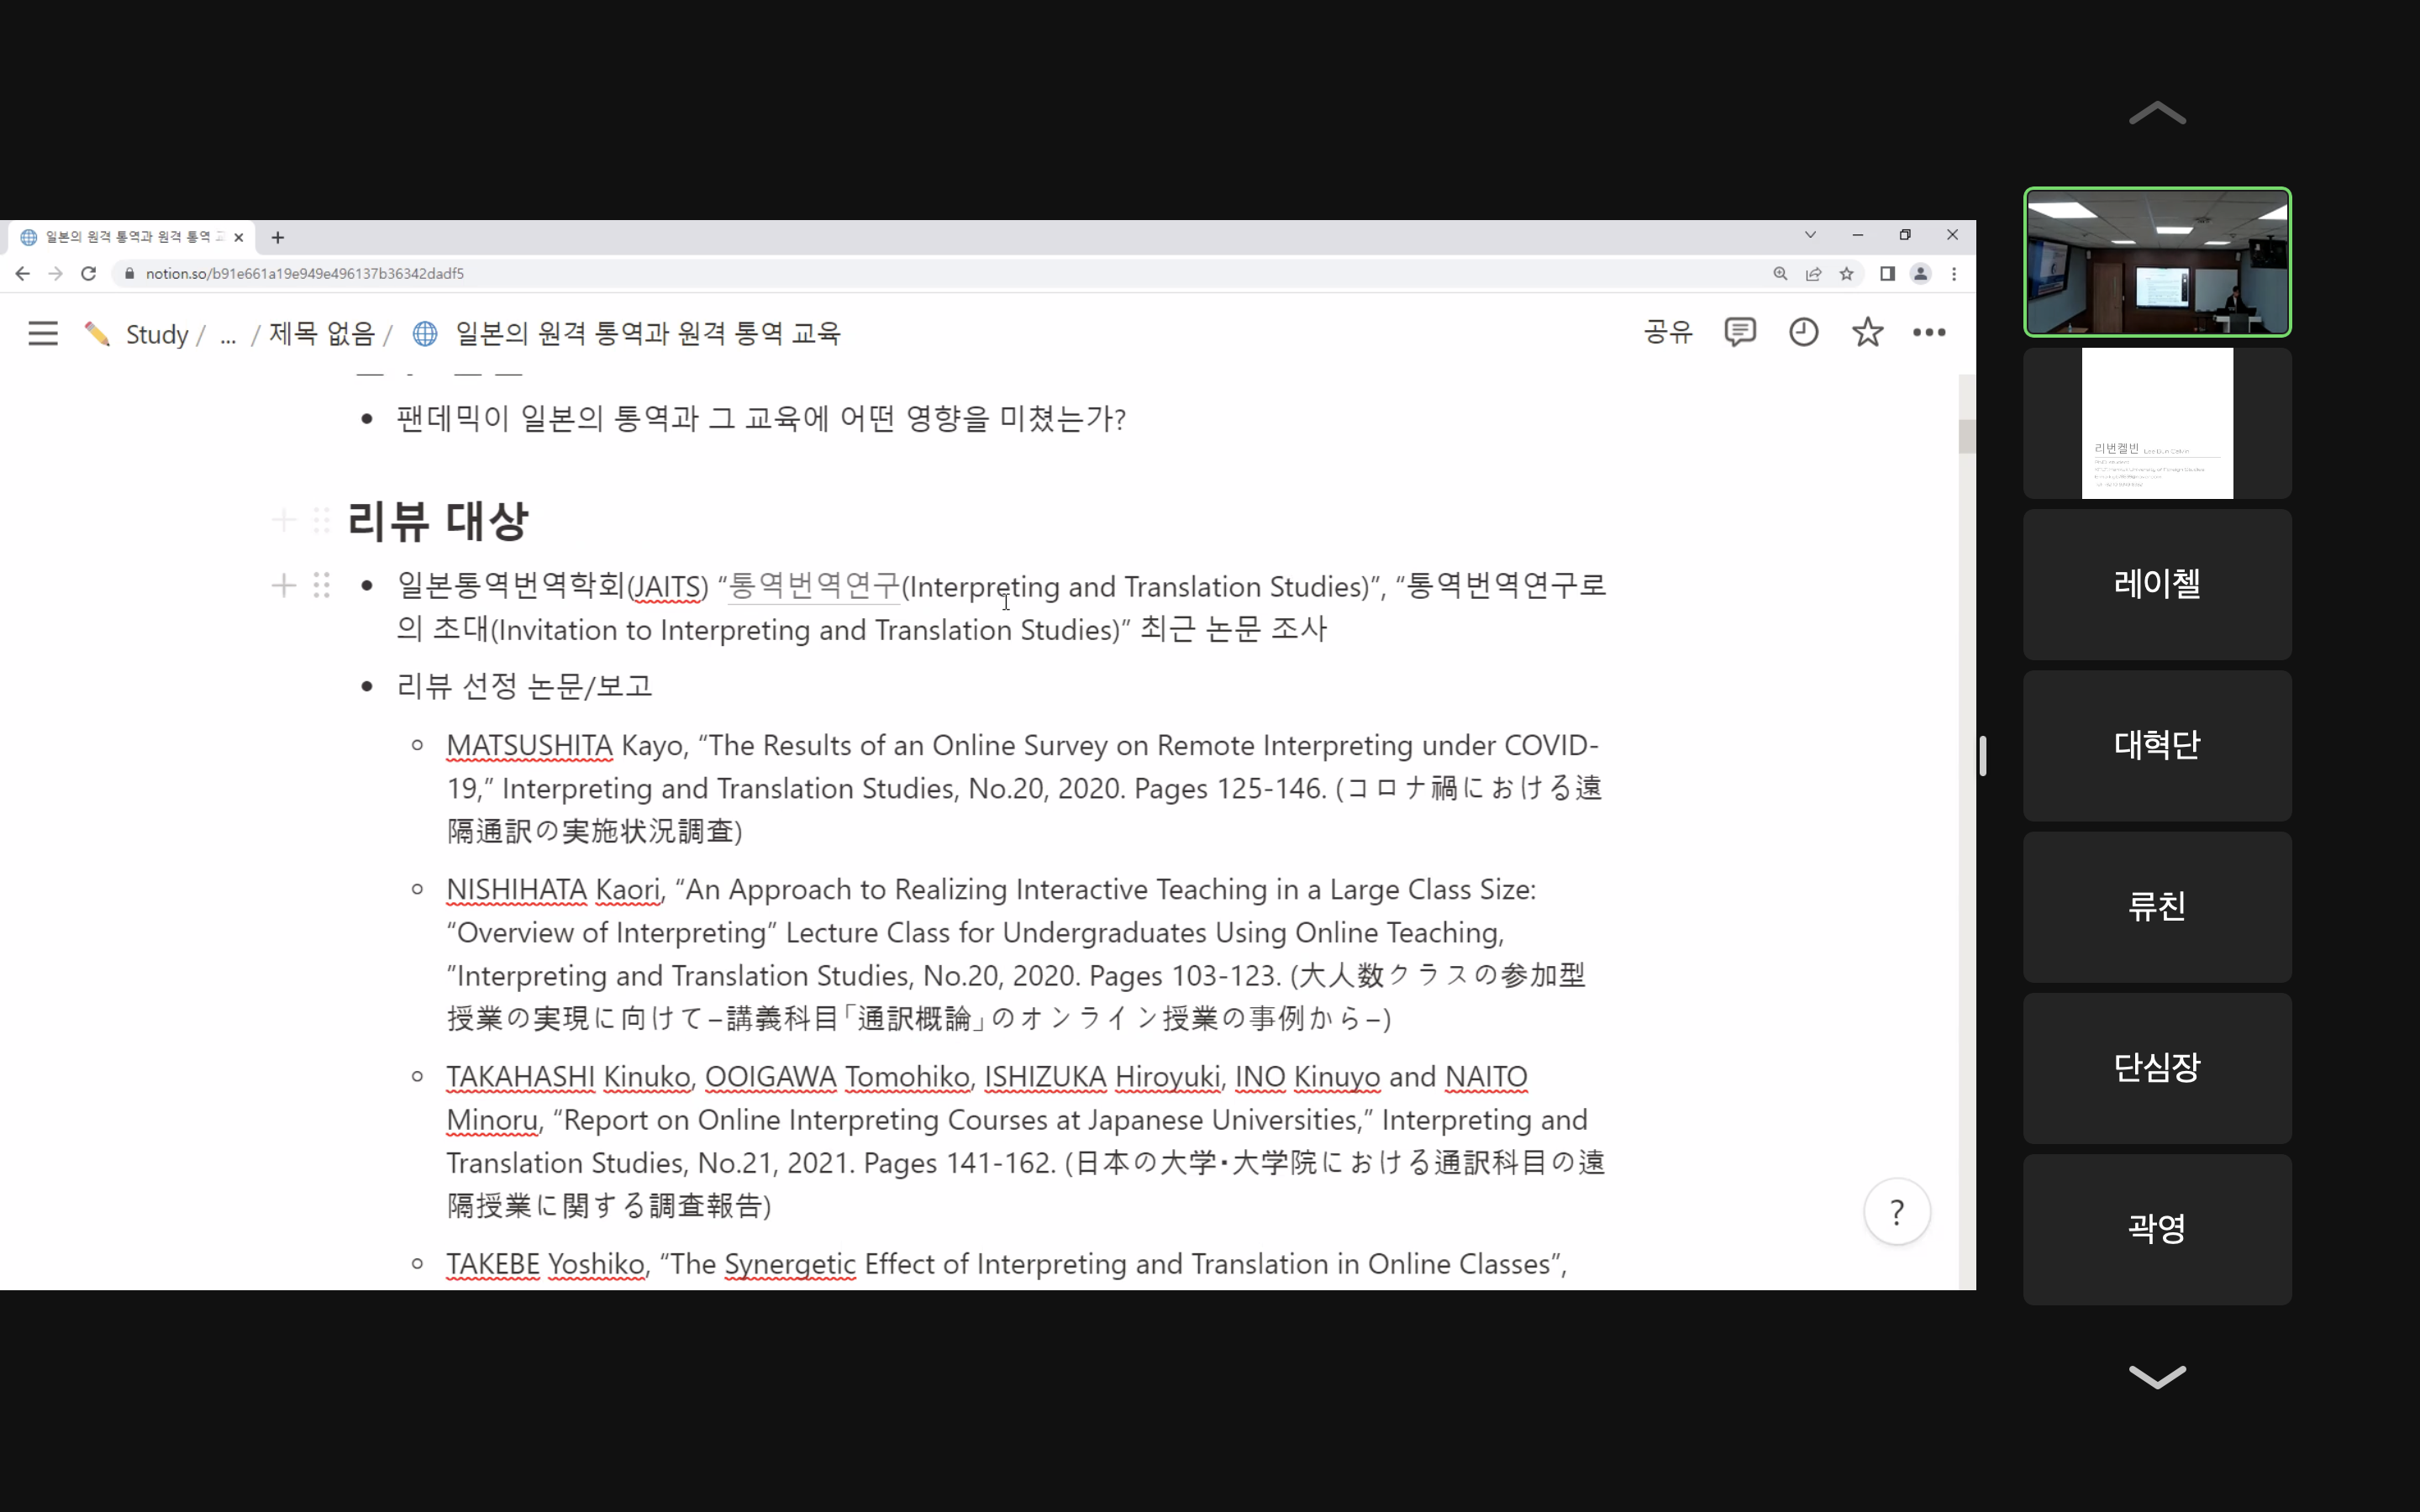The height and width of the screenshot is (1512, 2420).
Task: Open the browser profile avatar
Action: pos(1920,273)
